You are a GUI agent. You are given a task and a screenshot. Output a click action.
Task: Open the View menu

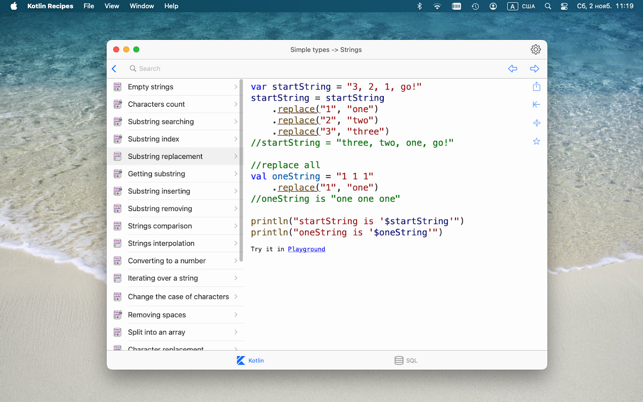(112, 6)
